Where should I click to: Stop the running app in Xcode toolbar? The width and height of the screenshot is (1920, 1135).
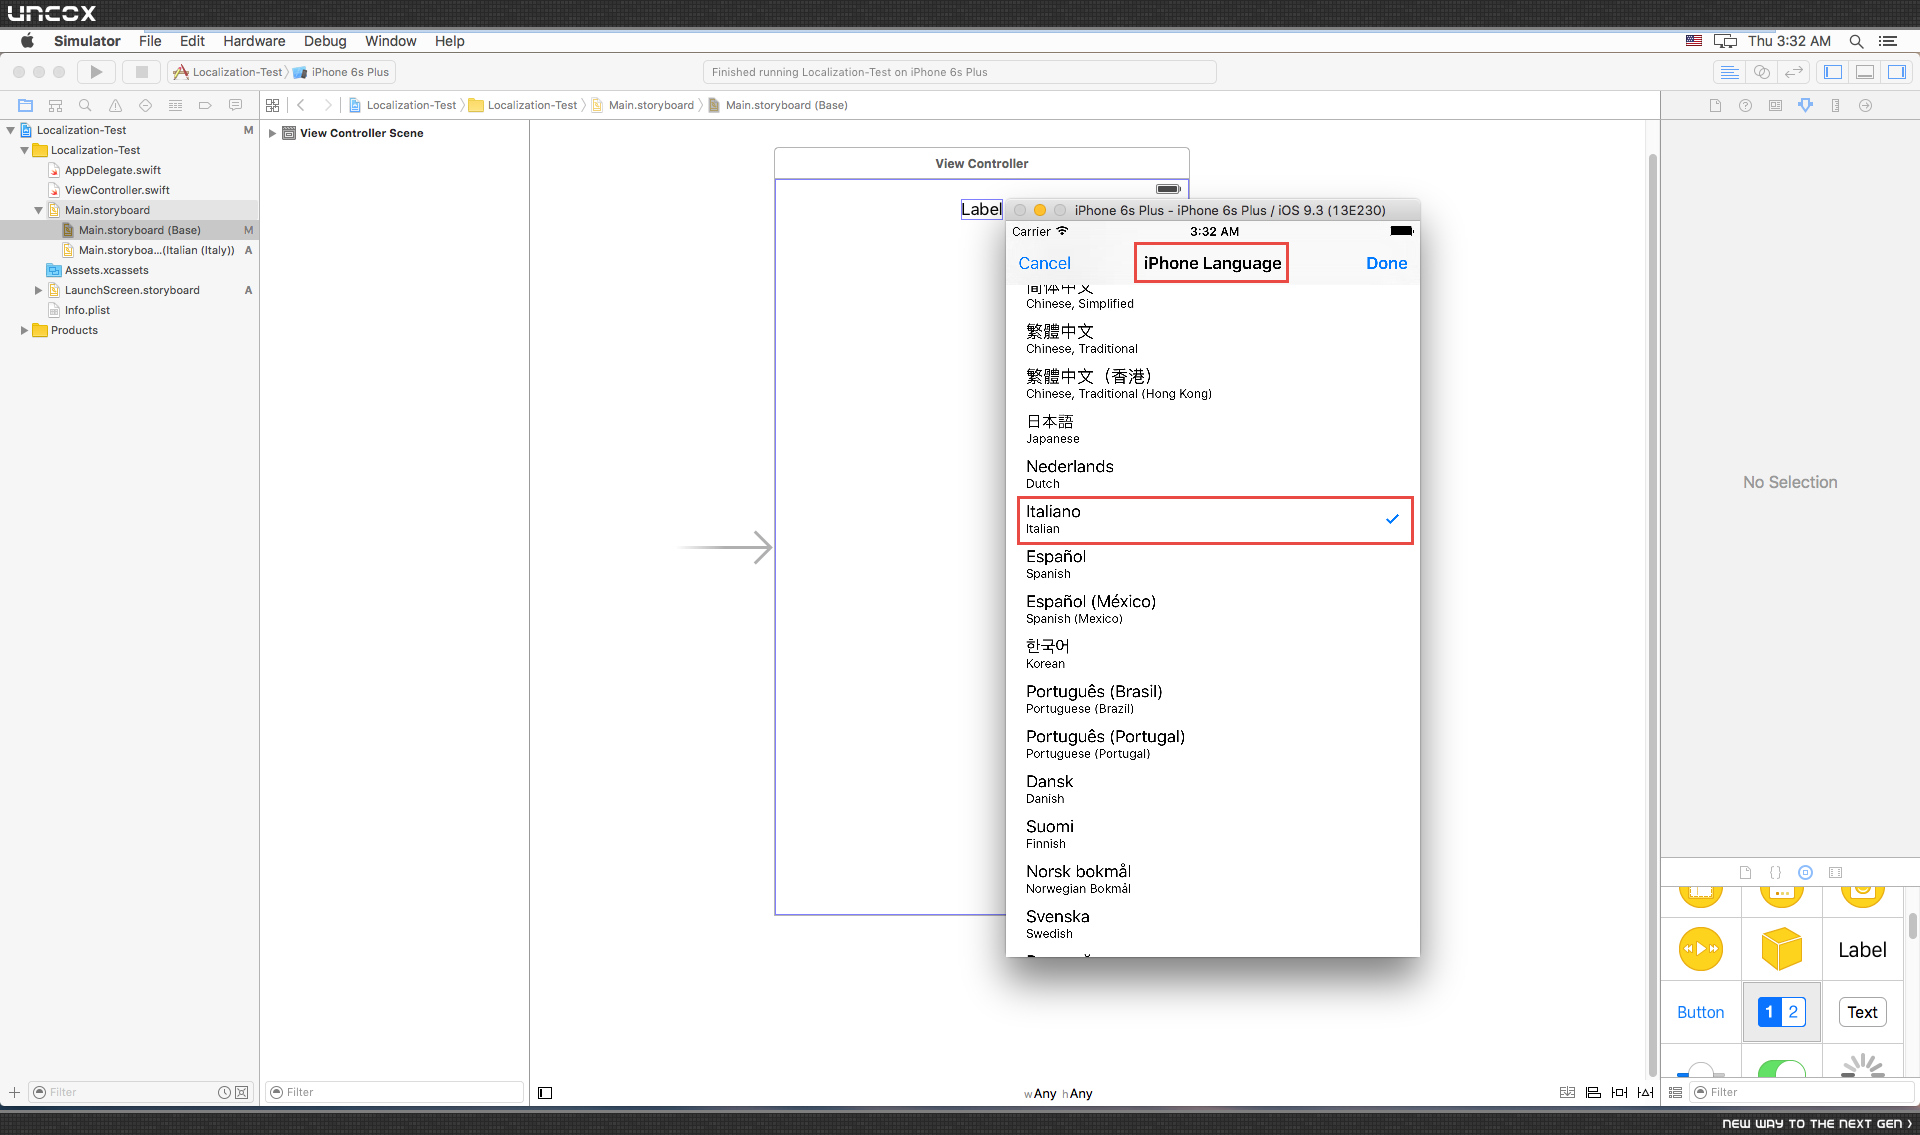[142, 72]
